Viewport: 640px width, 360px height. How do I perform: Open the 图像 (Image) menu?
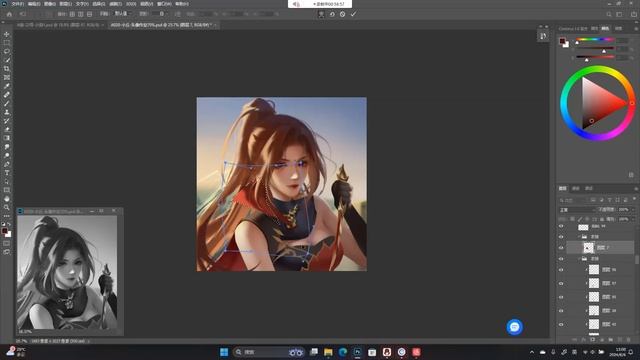(x=49, y=4)
